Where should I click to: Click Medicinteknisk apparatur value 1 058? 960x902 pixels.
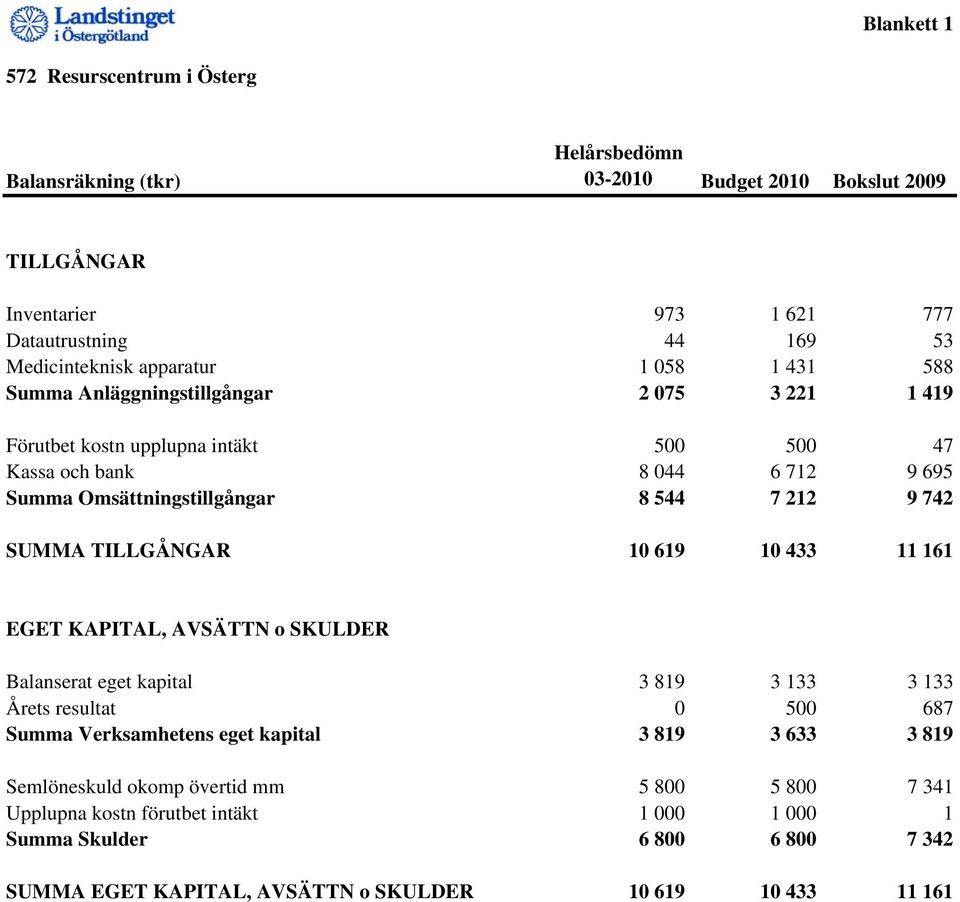pos(661,367)
